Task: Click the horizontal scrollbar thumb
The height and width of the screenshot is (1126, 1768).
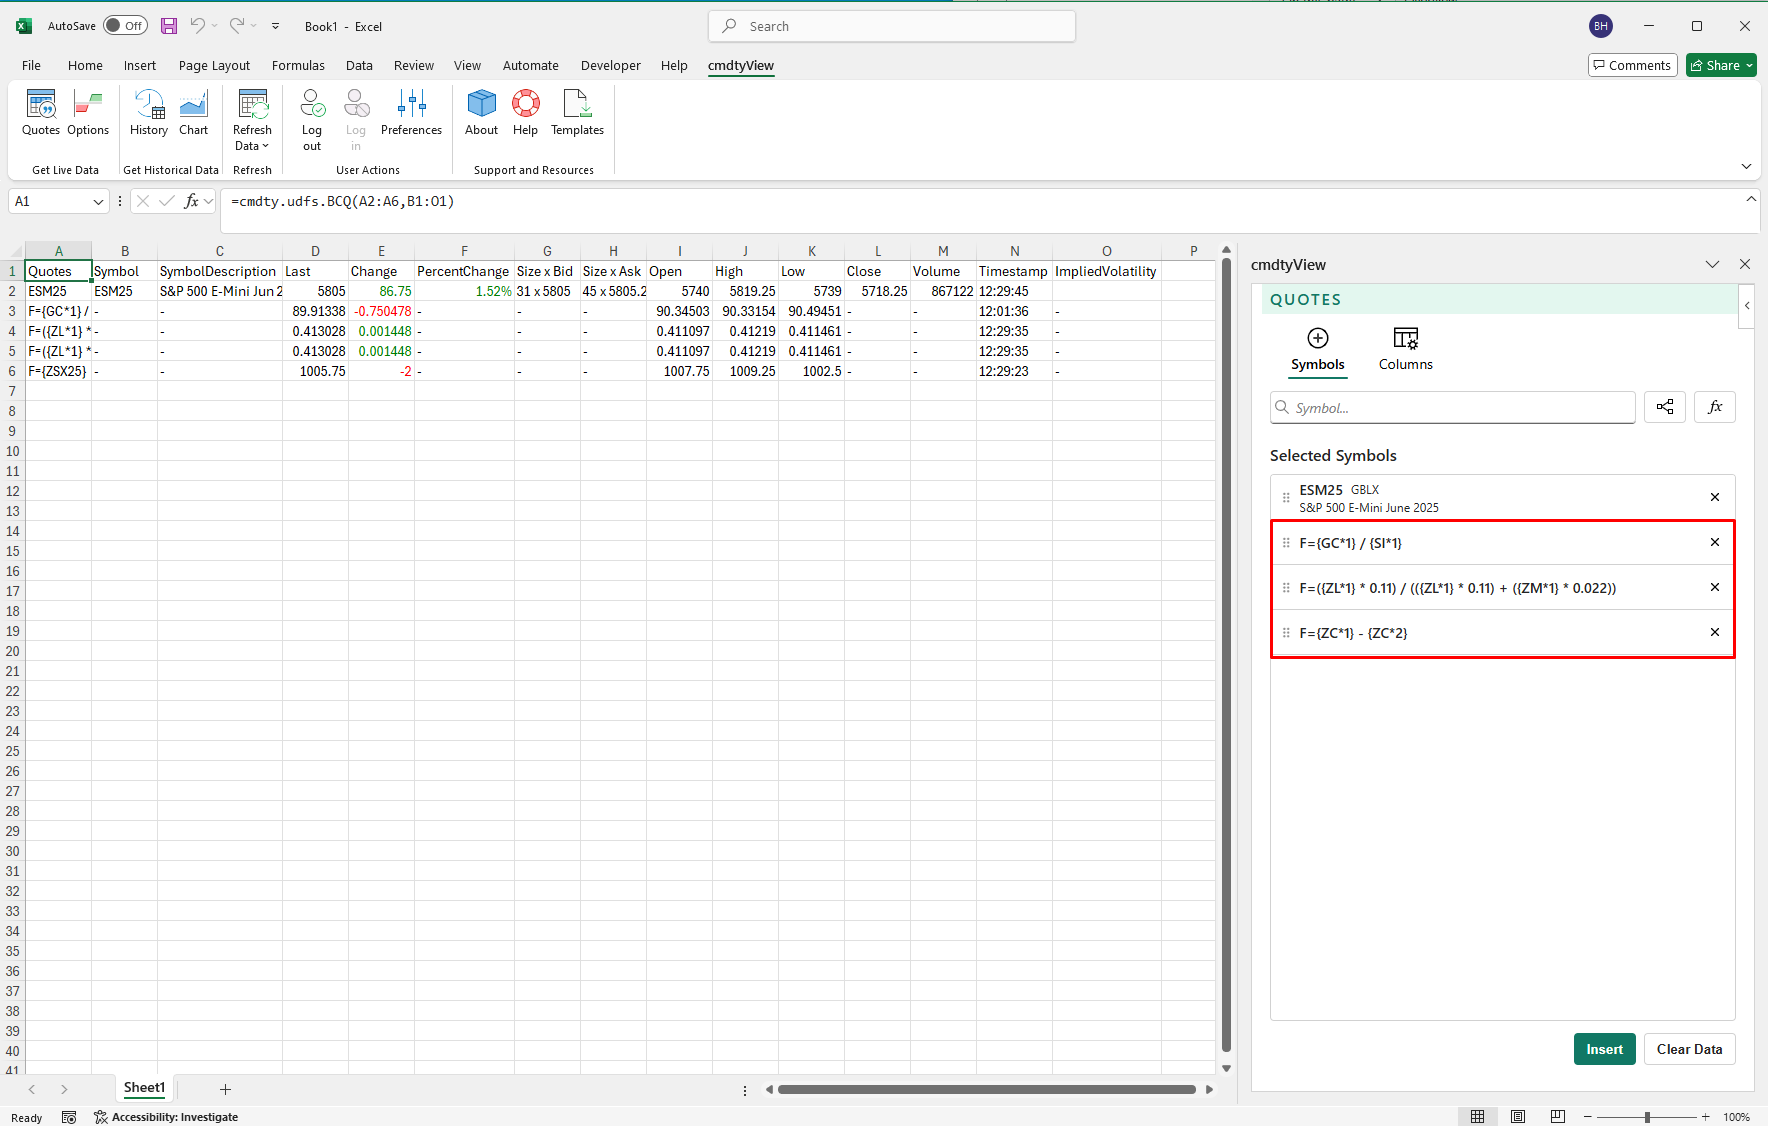Action: (x=986, y=1089)
